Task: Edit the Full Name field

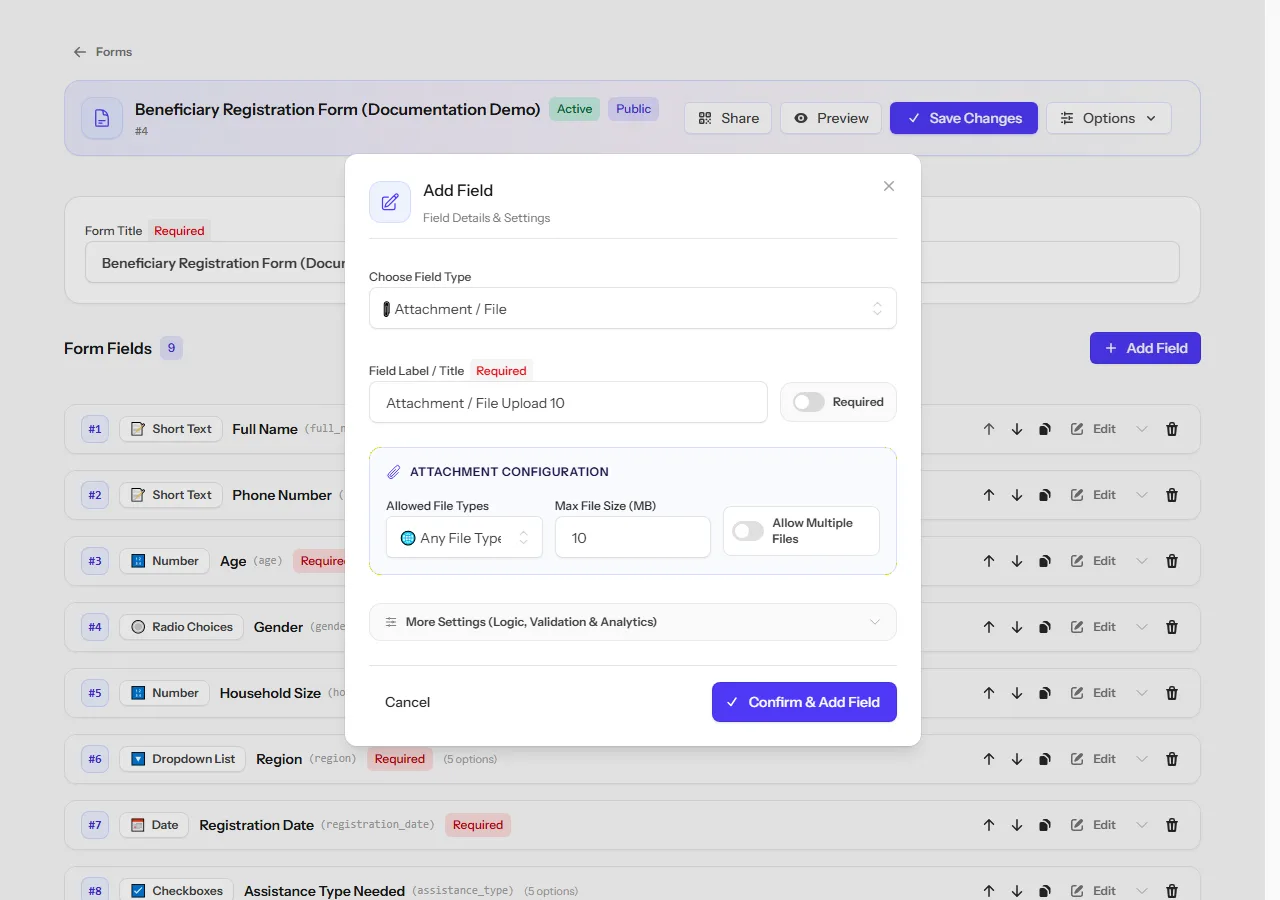Action: pyautogui.click(x=1093, y=429)
